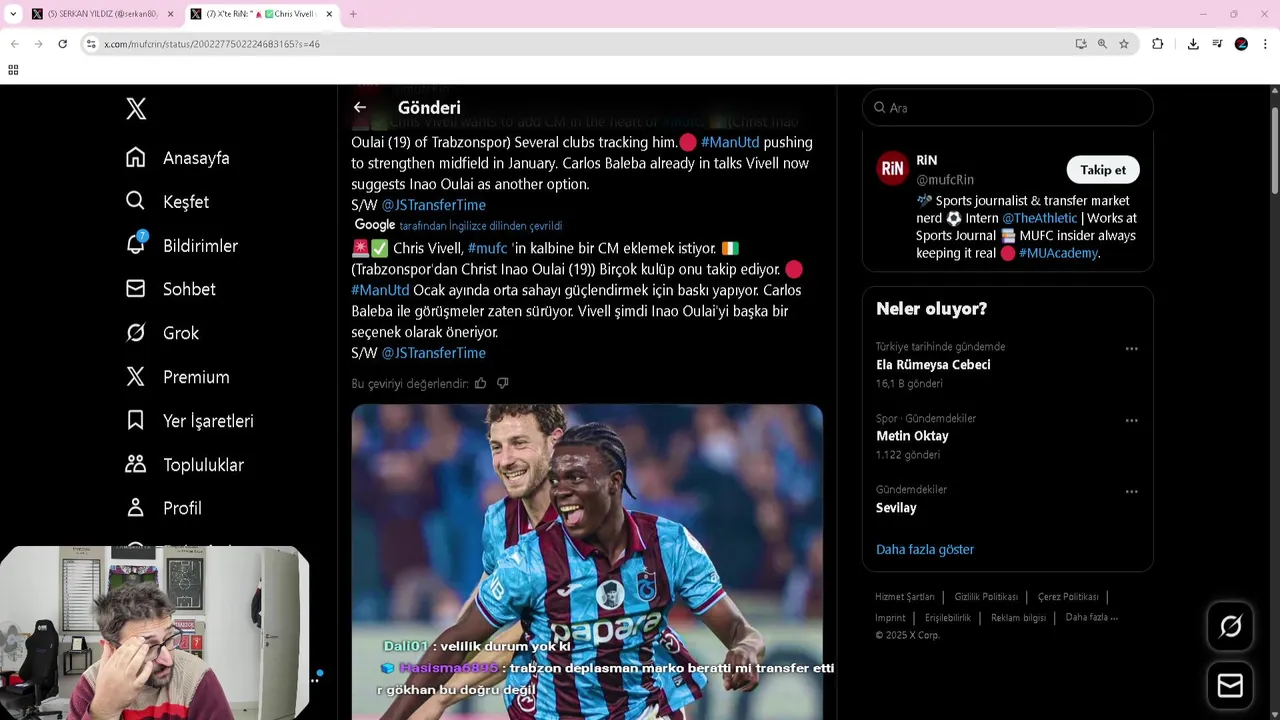Open Profil person icon
1280x720 pixels.
pyautogui.click(x=136, y=508)
